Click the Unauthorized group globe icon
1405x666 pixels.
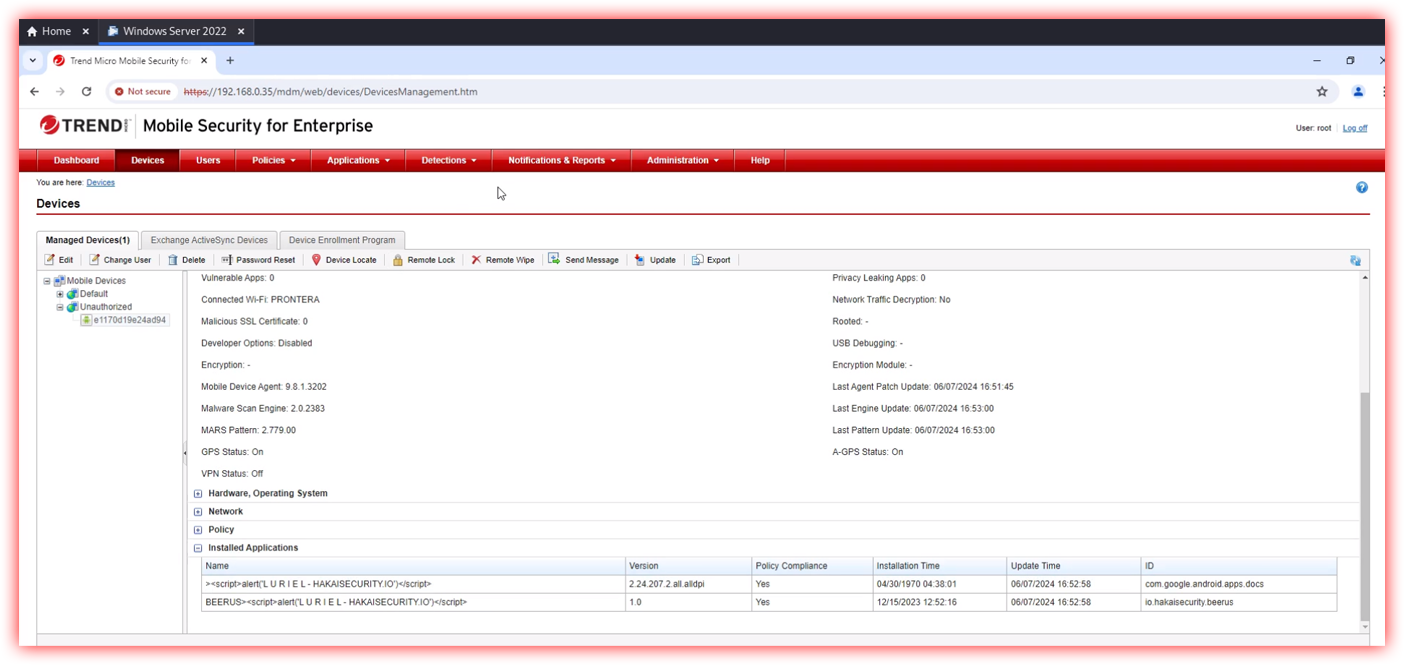[72, 307]
